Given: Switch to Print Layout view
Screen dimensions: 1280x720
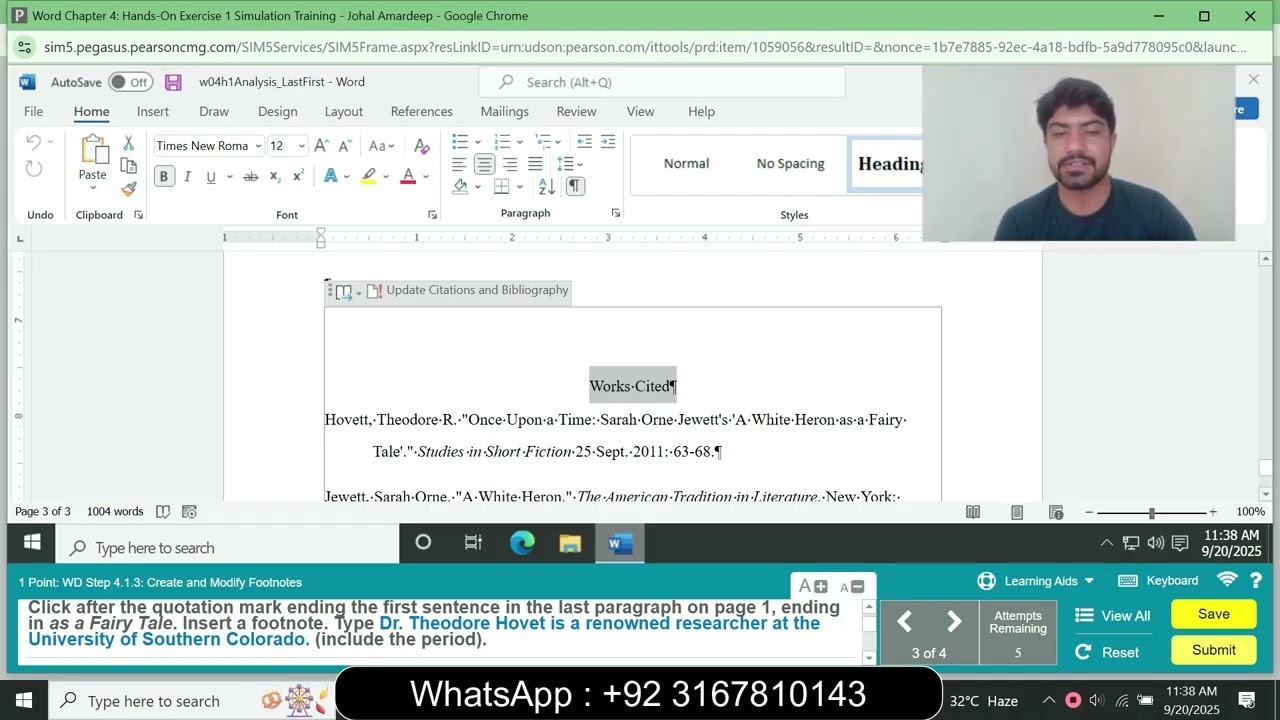Looking at the screenshot, I should 1017,512.
